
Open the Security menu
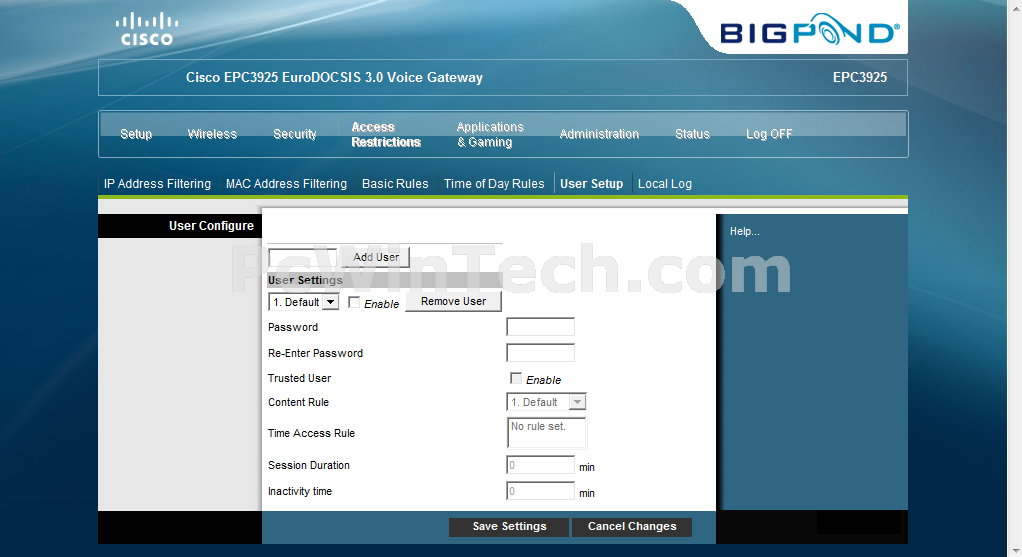click(295, 134)
